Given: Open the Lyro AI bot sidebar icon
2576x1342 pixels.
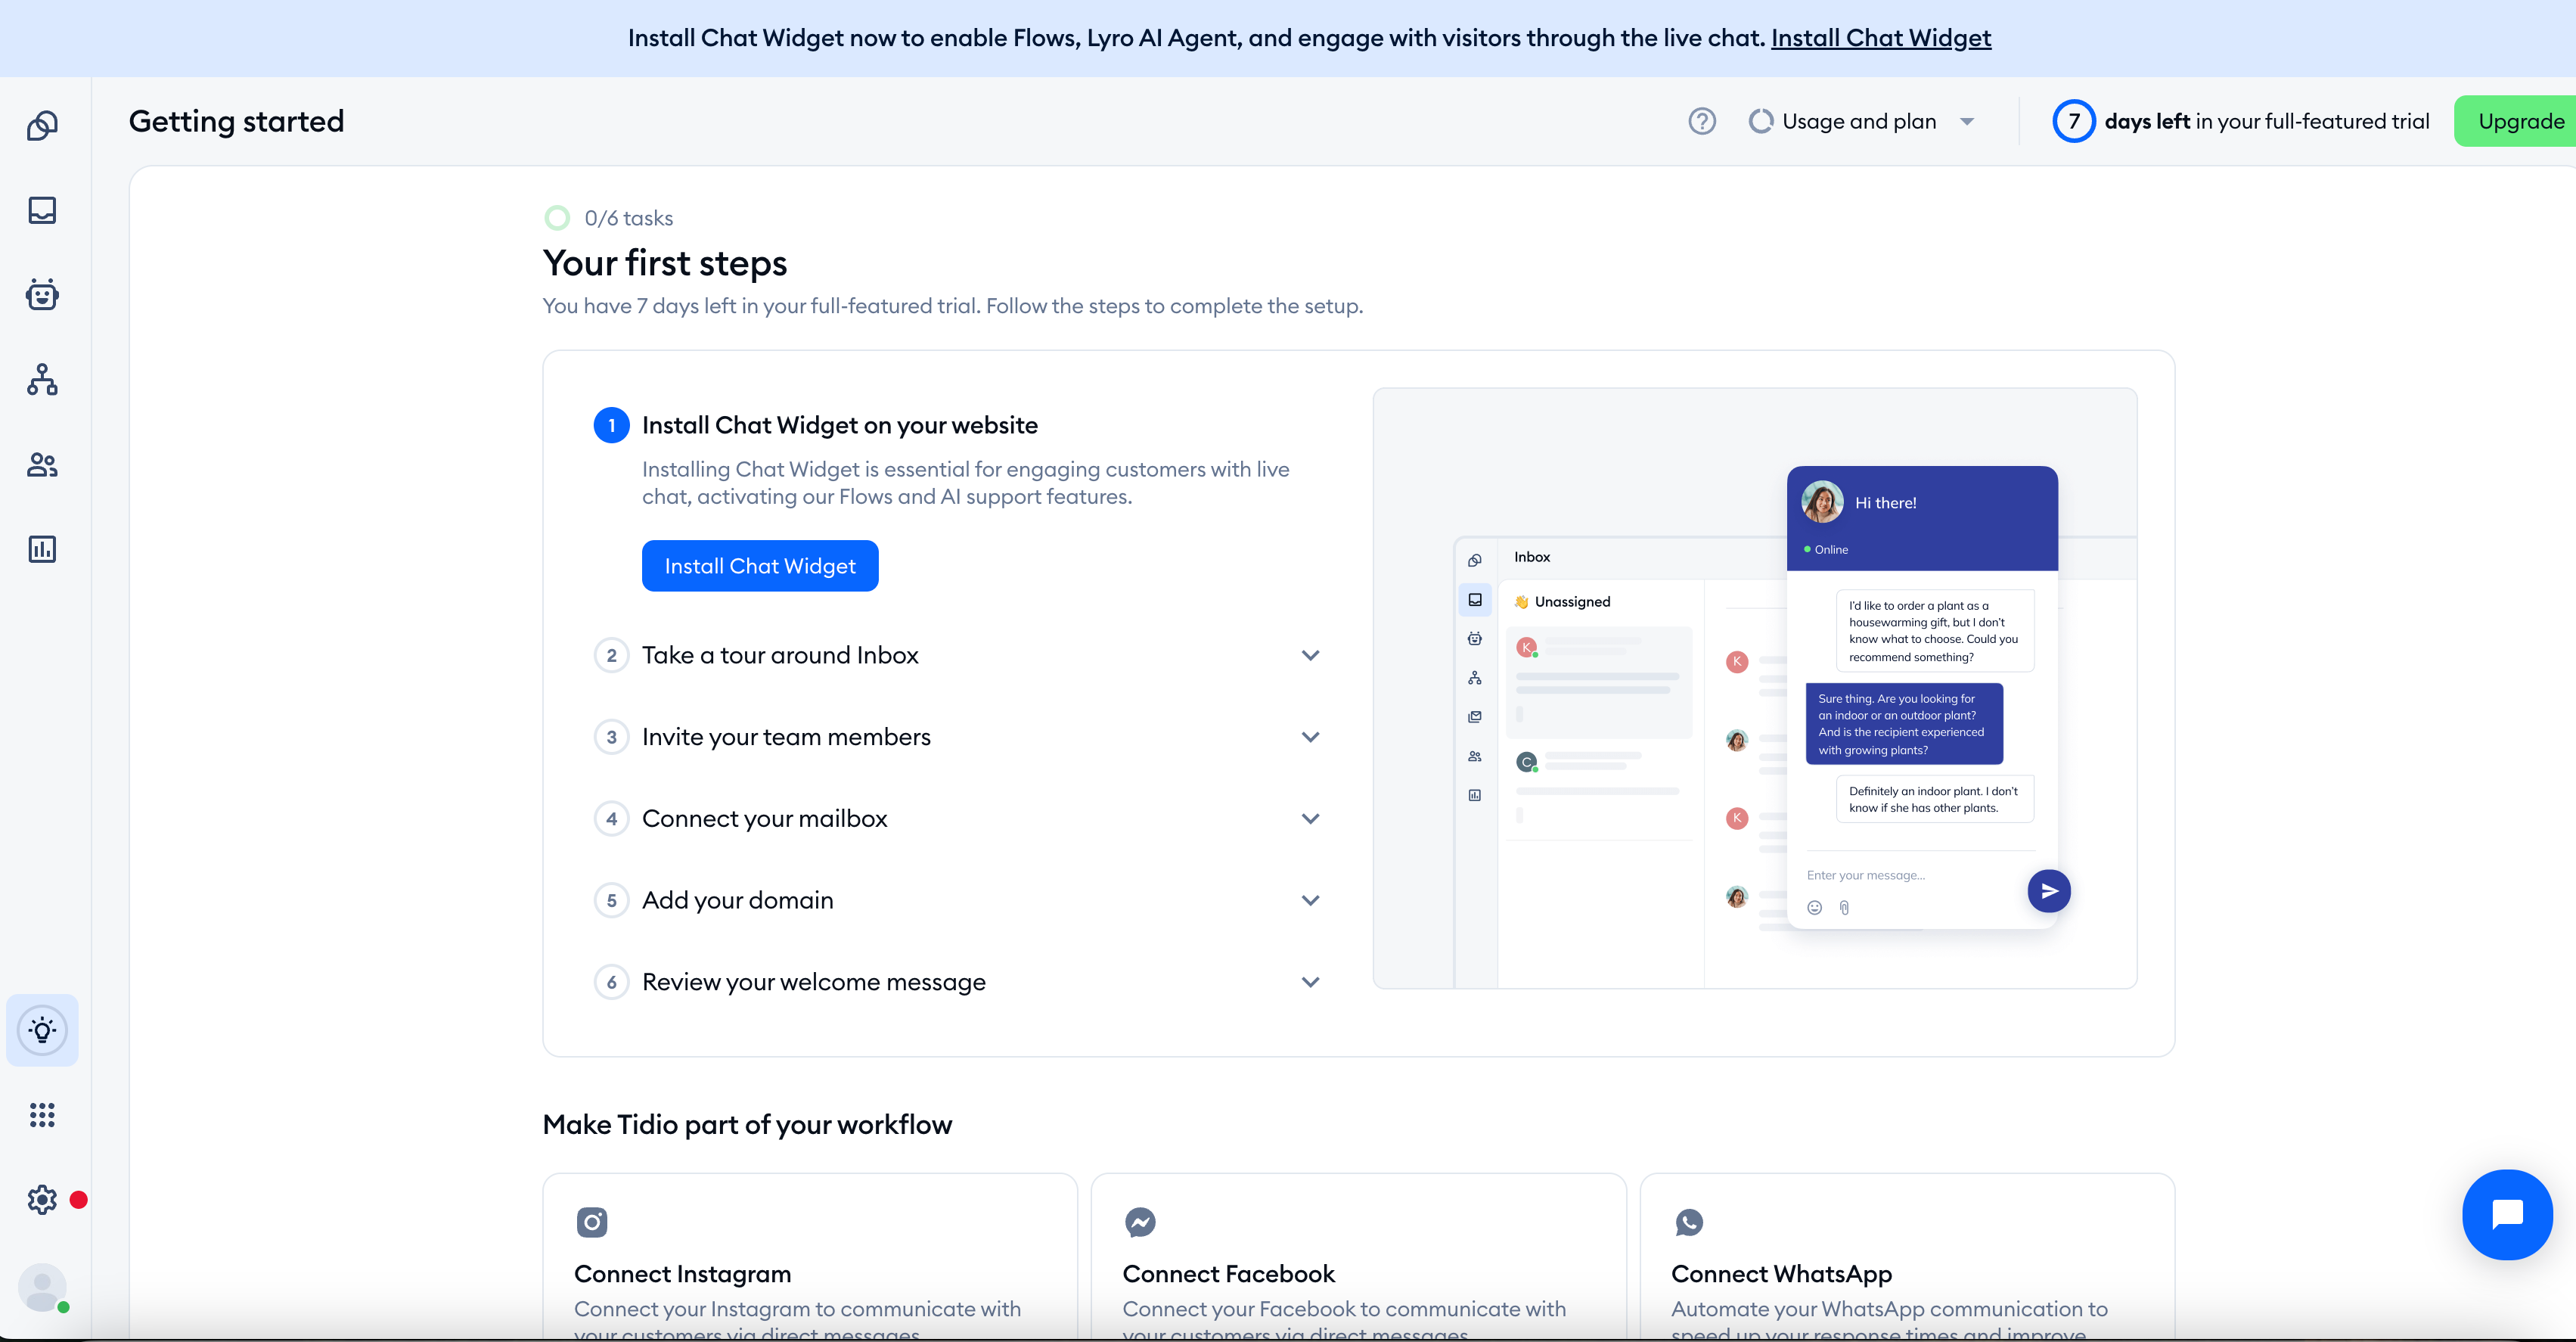Looking at the screenshot, I should coord(42,294).
